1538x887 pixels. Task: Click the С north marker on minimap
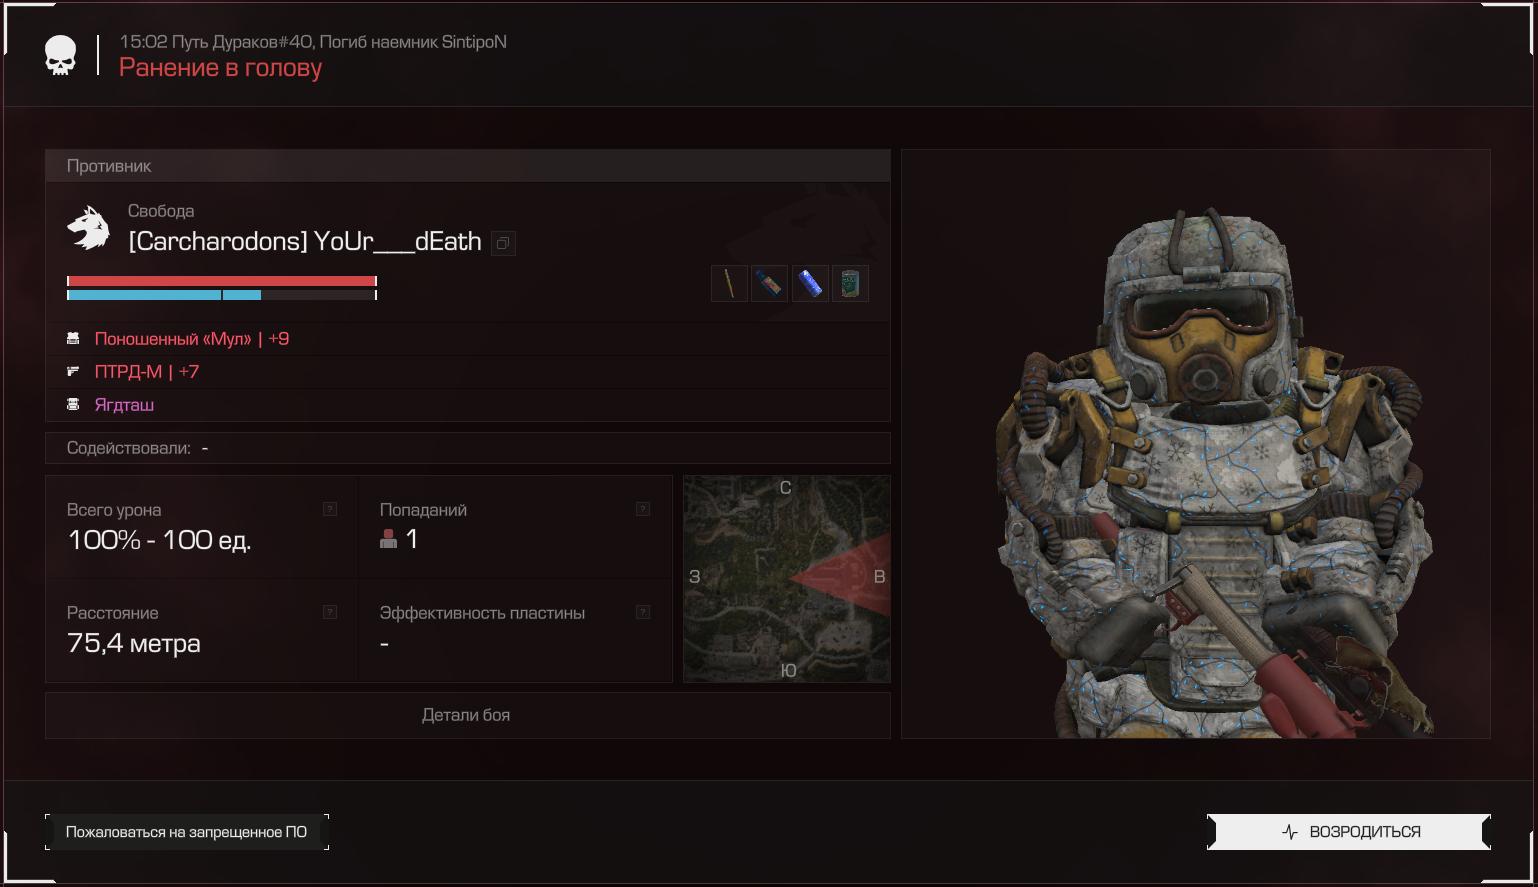coord(785,488)
